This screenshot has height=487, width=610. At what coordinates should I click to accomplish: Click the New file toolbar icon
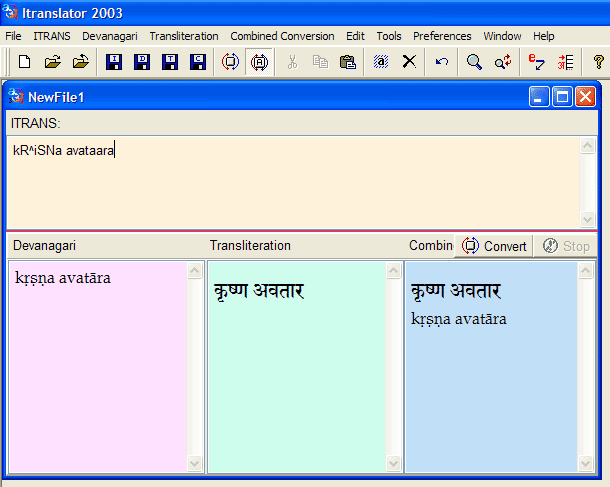click(24, 62)
